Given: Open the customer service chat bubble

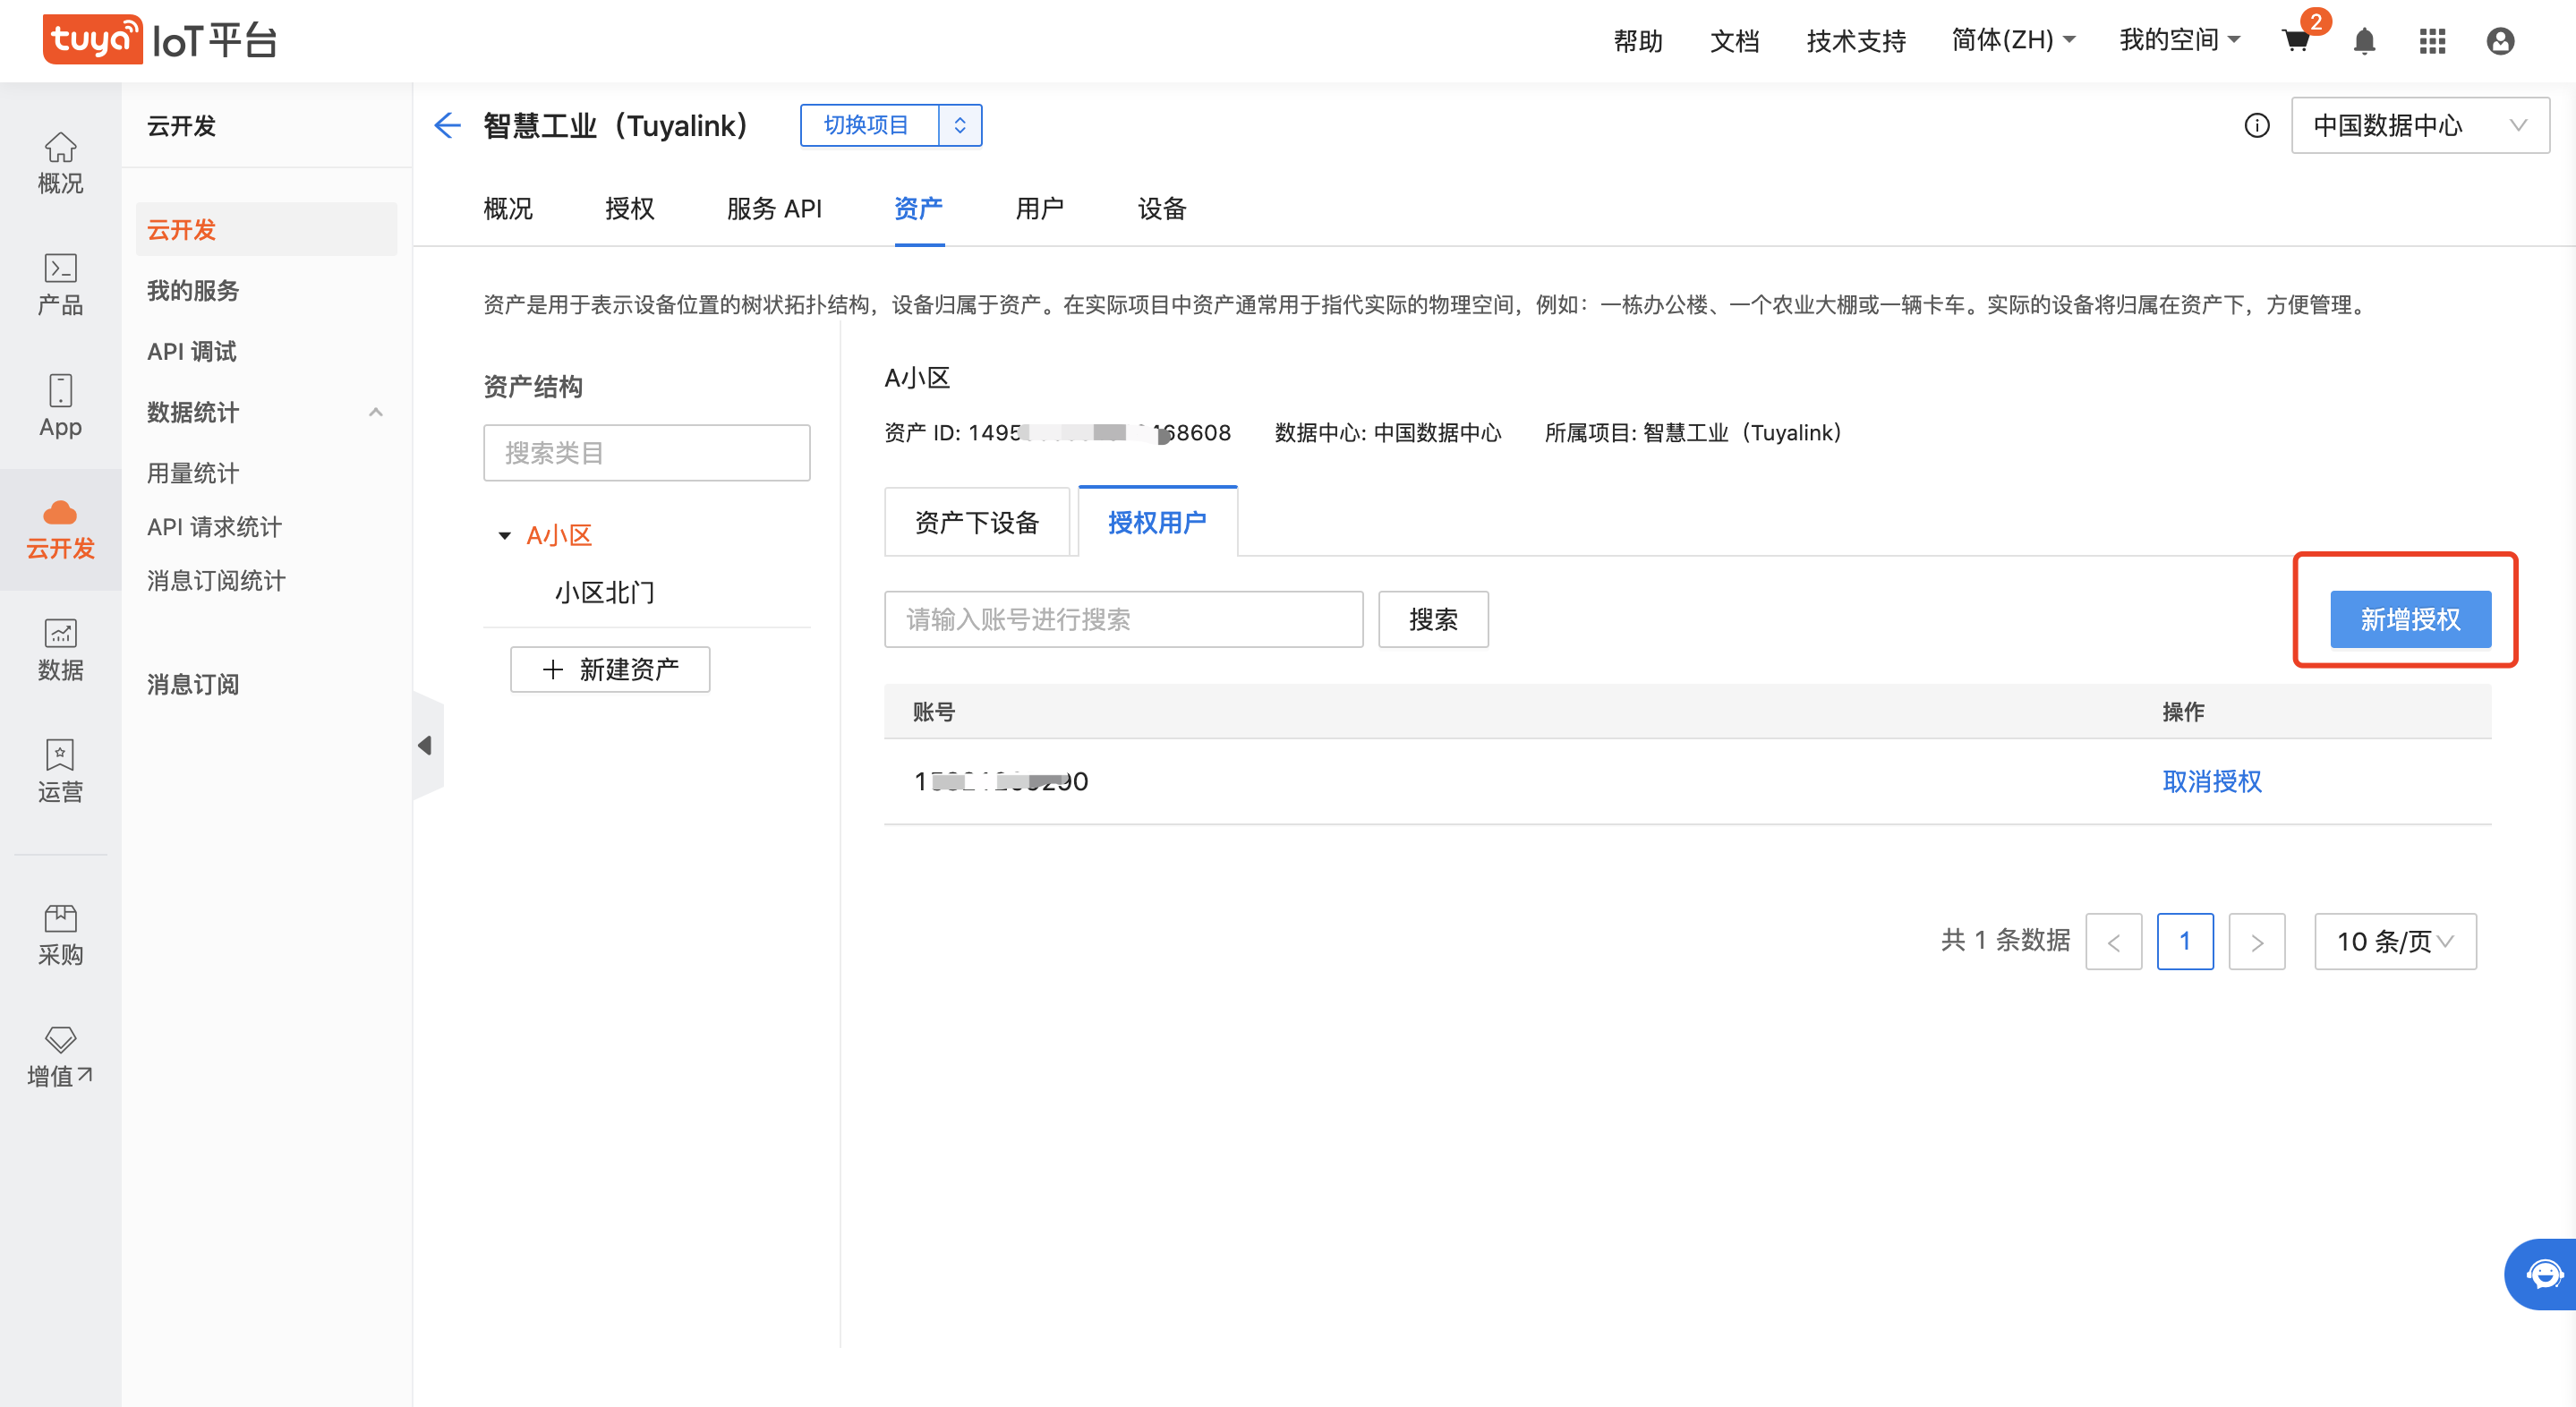Looking at the screenshot, I should [x=2543, y=1274].
